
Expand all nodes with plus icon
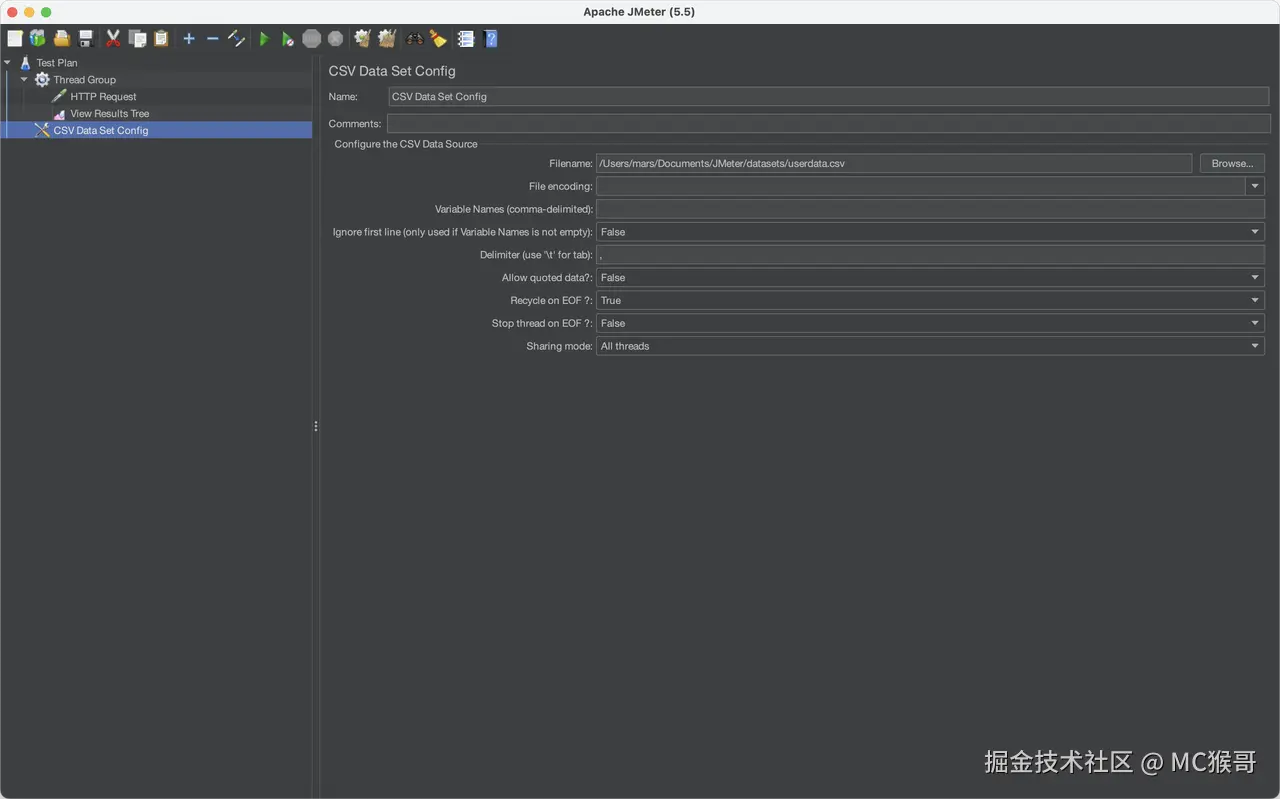click(188, 39)
